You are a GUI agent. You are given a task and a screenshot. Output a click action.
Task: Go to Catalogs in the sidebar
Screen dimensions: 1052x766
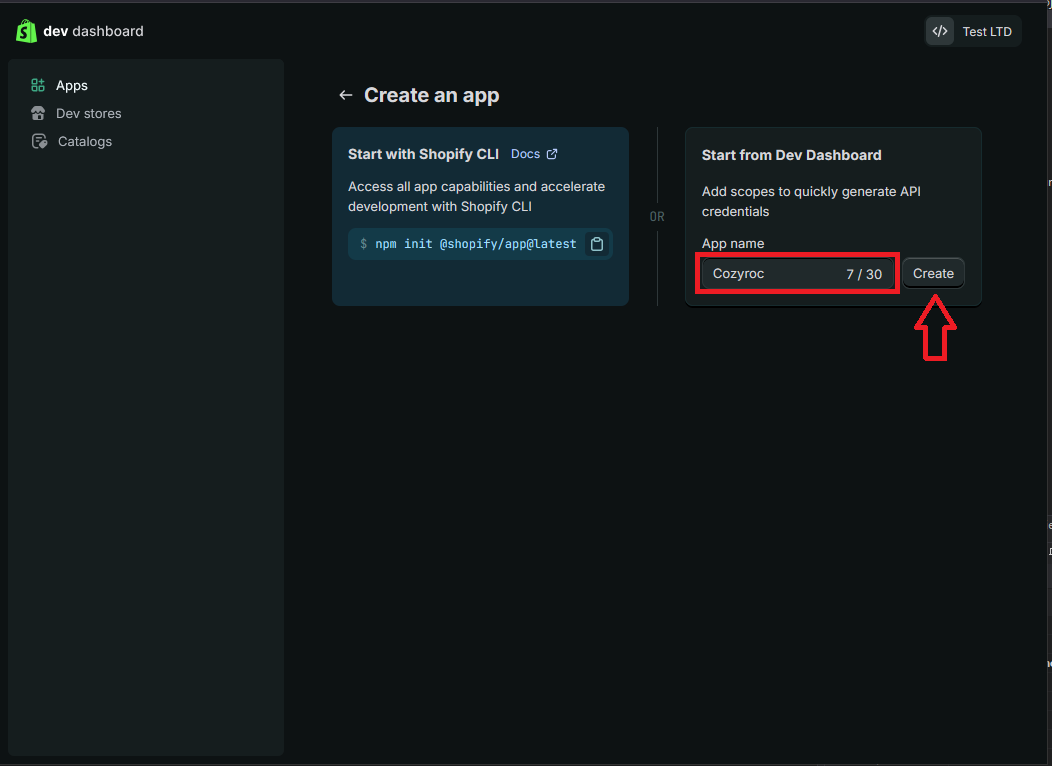point(85,142)
